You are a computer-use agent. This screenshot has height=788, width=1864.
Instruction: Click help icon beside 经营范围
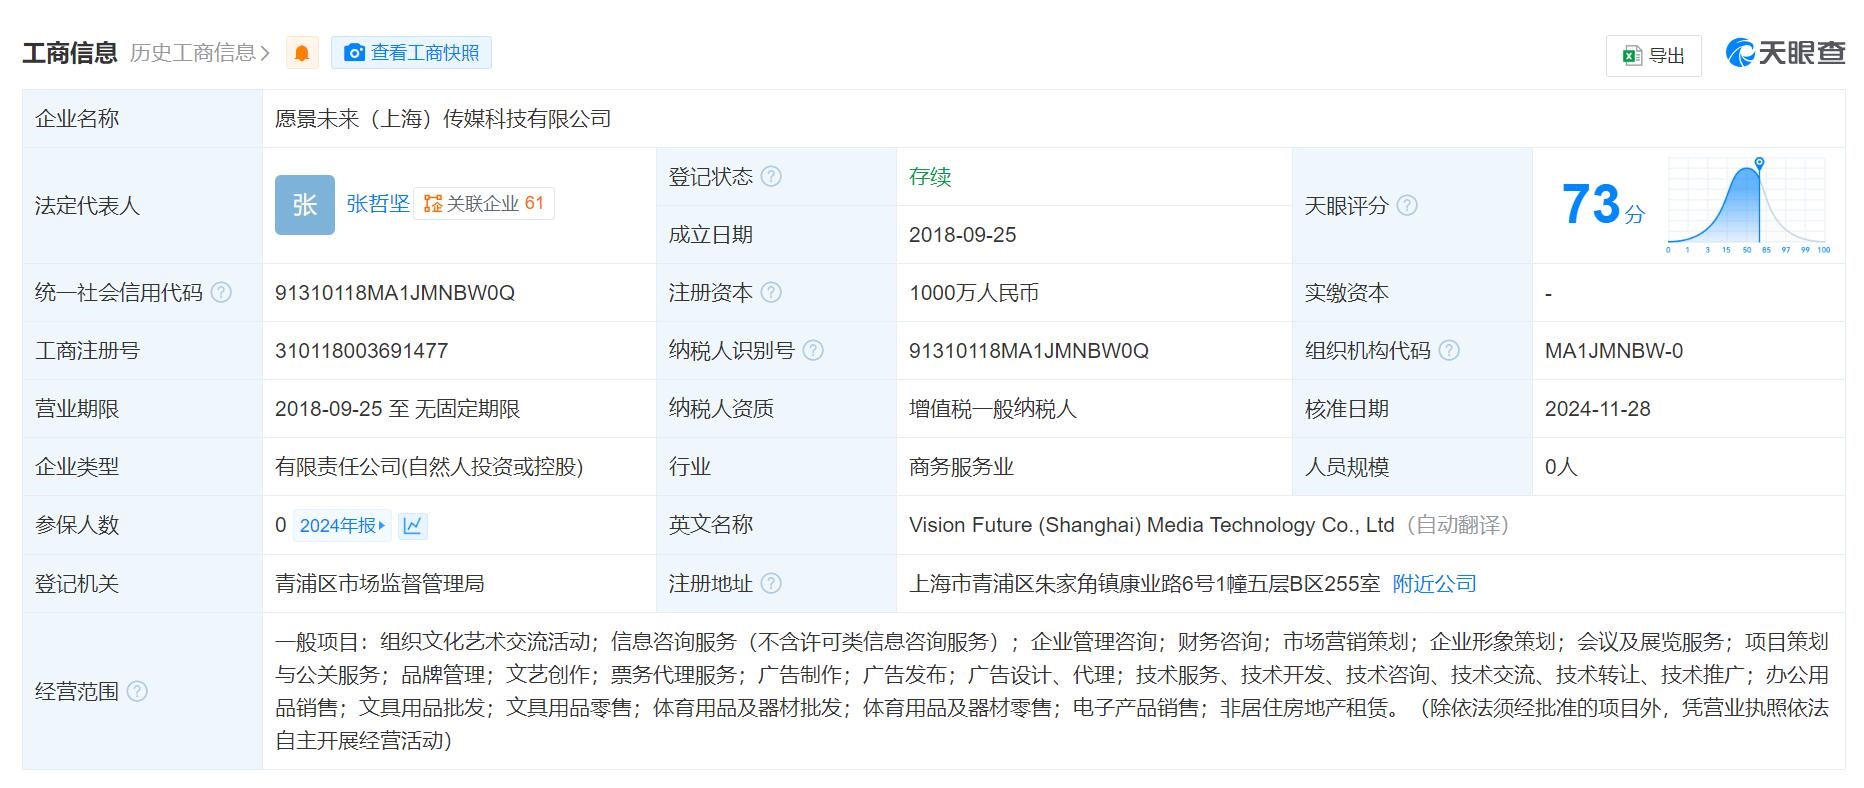pyautogui.click(x=138, y=692)
